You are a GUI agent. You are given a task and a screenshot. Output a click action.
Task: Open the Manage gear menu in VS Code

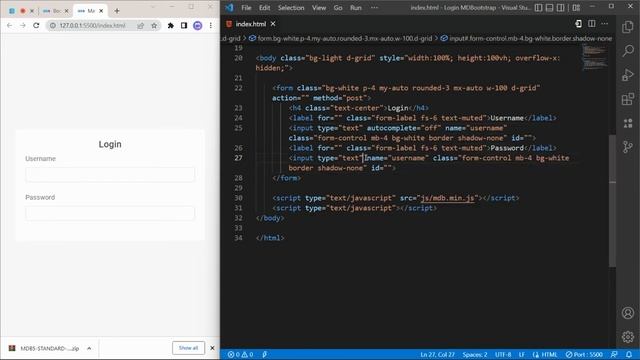click(x=628, y=337)
